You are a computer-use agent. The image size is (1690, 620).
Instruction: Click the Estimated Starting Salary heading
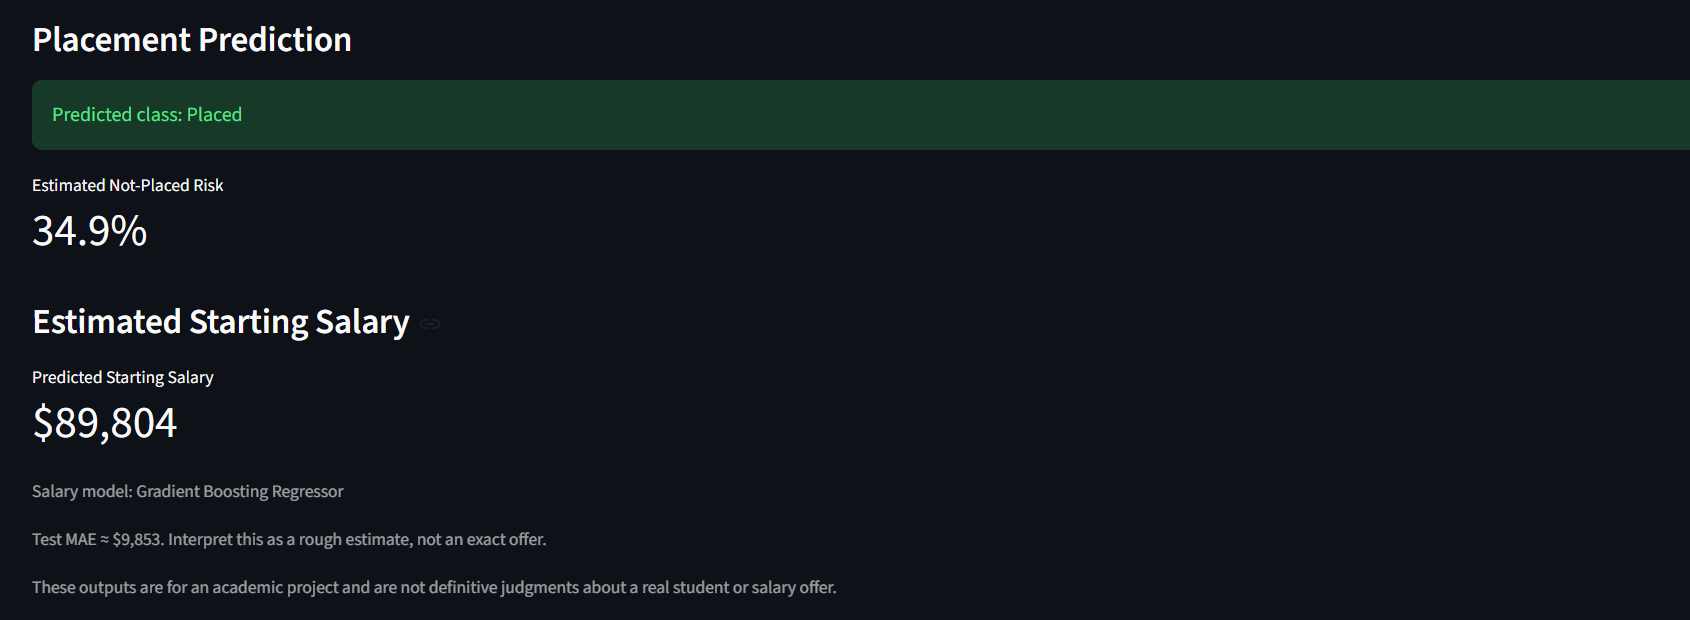(x=221, y=322)
